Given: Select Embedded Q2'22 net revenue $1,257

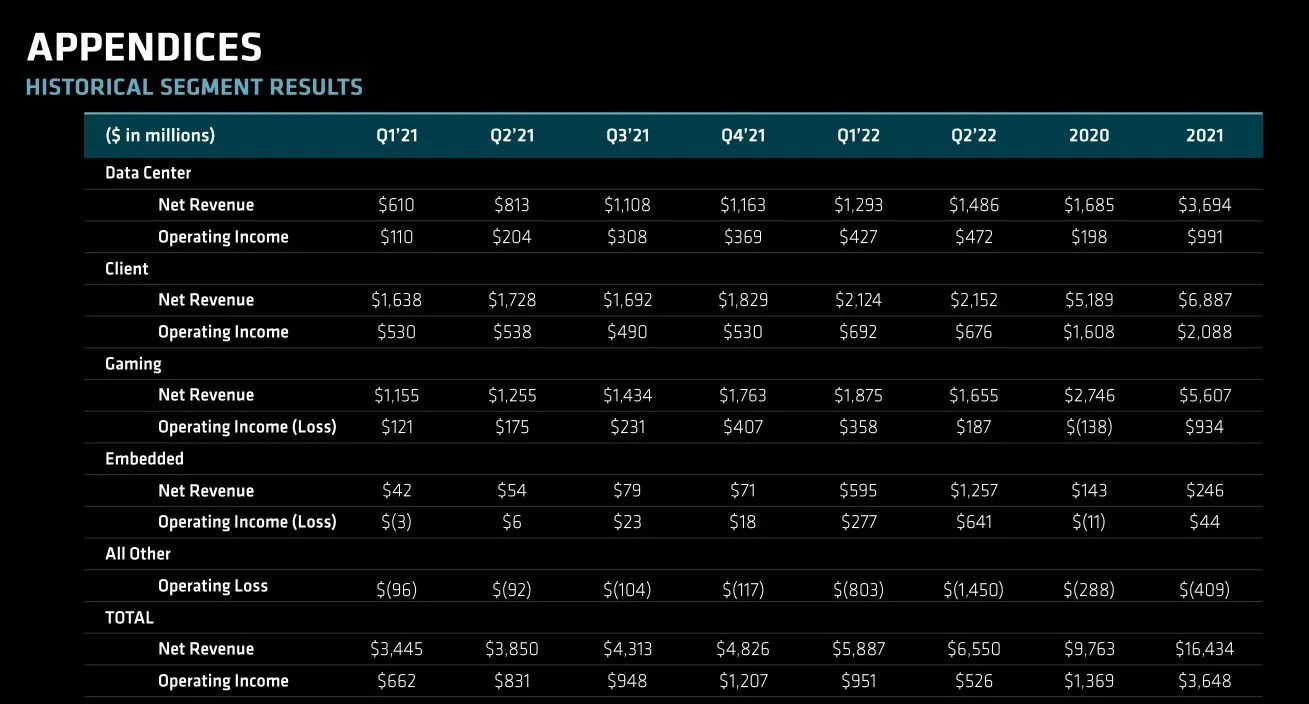Looking at the screenshot, I should 974,491.
